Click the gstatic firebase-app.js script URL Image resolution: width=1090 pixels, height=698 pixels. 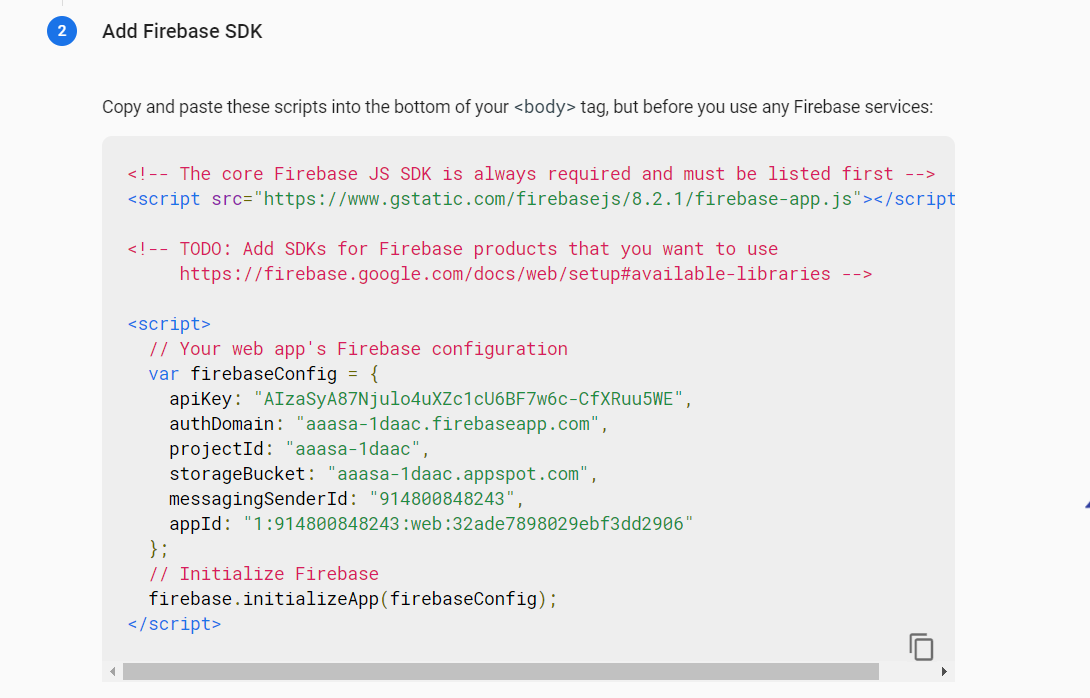pos(558,199)
